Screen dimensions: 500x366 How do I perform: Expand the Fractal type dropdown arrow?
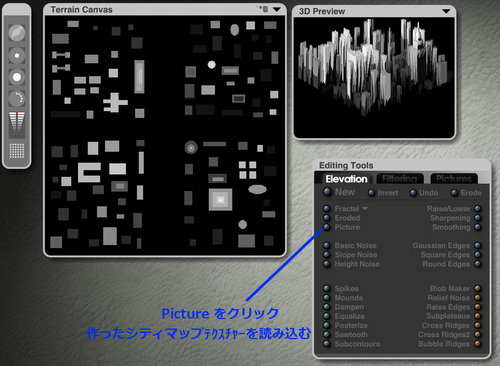[365, 208]
